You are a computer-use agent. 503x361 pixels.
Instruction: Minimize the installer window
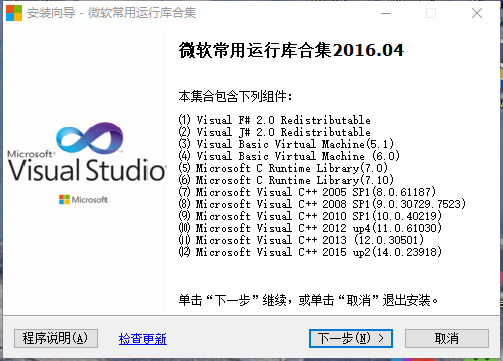pyautogui.click(x=386, y=13)
